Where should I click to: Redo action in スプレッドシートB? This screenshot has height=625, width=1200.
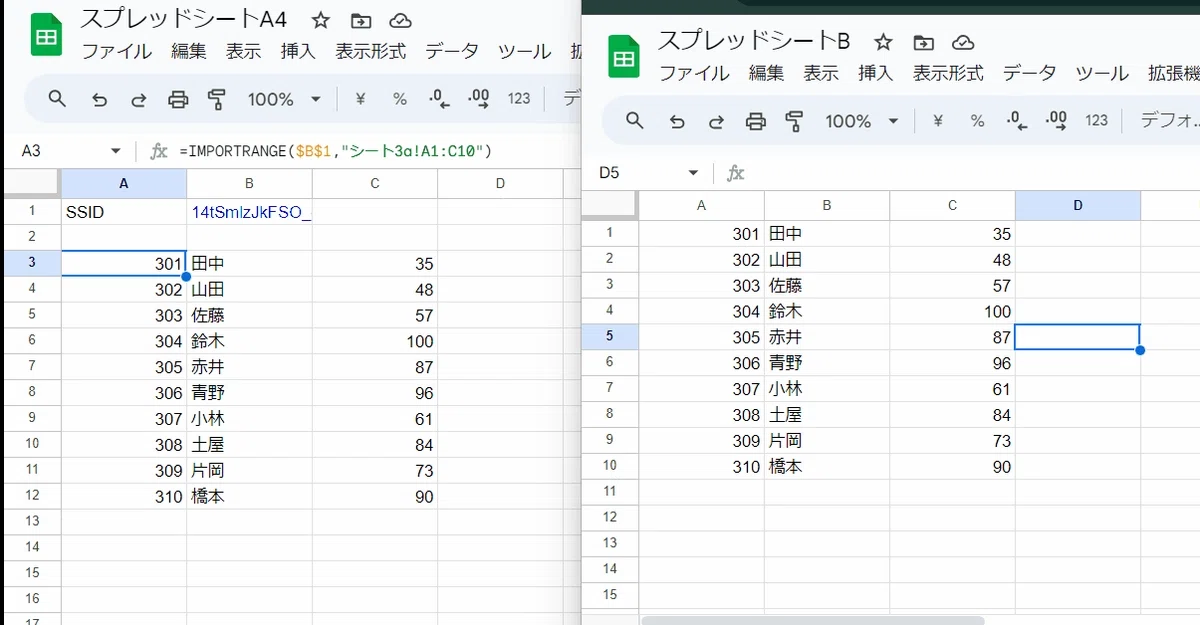[x=716, y=121]
